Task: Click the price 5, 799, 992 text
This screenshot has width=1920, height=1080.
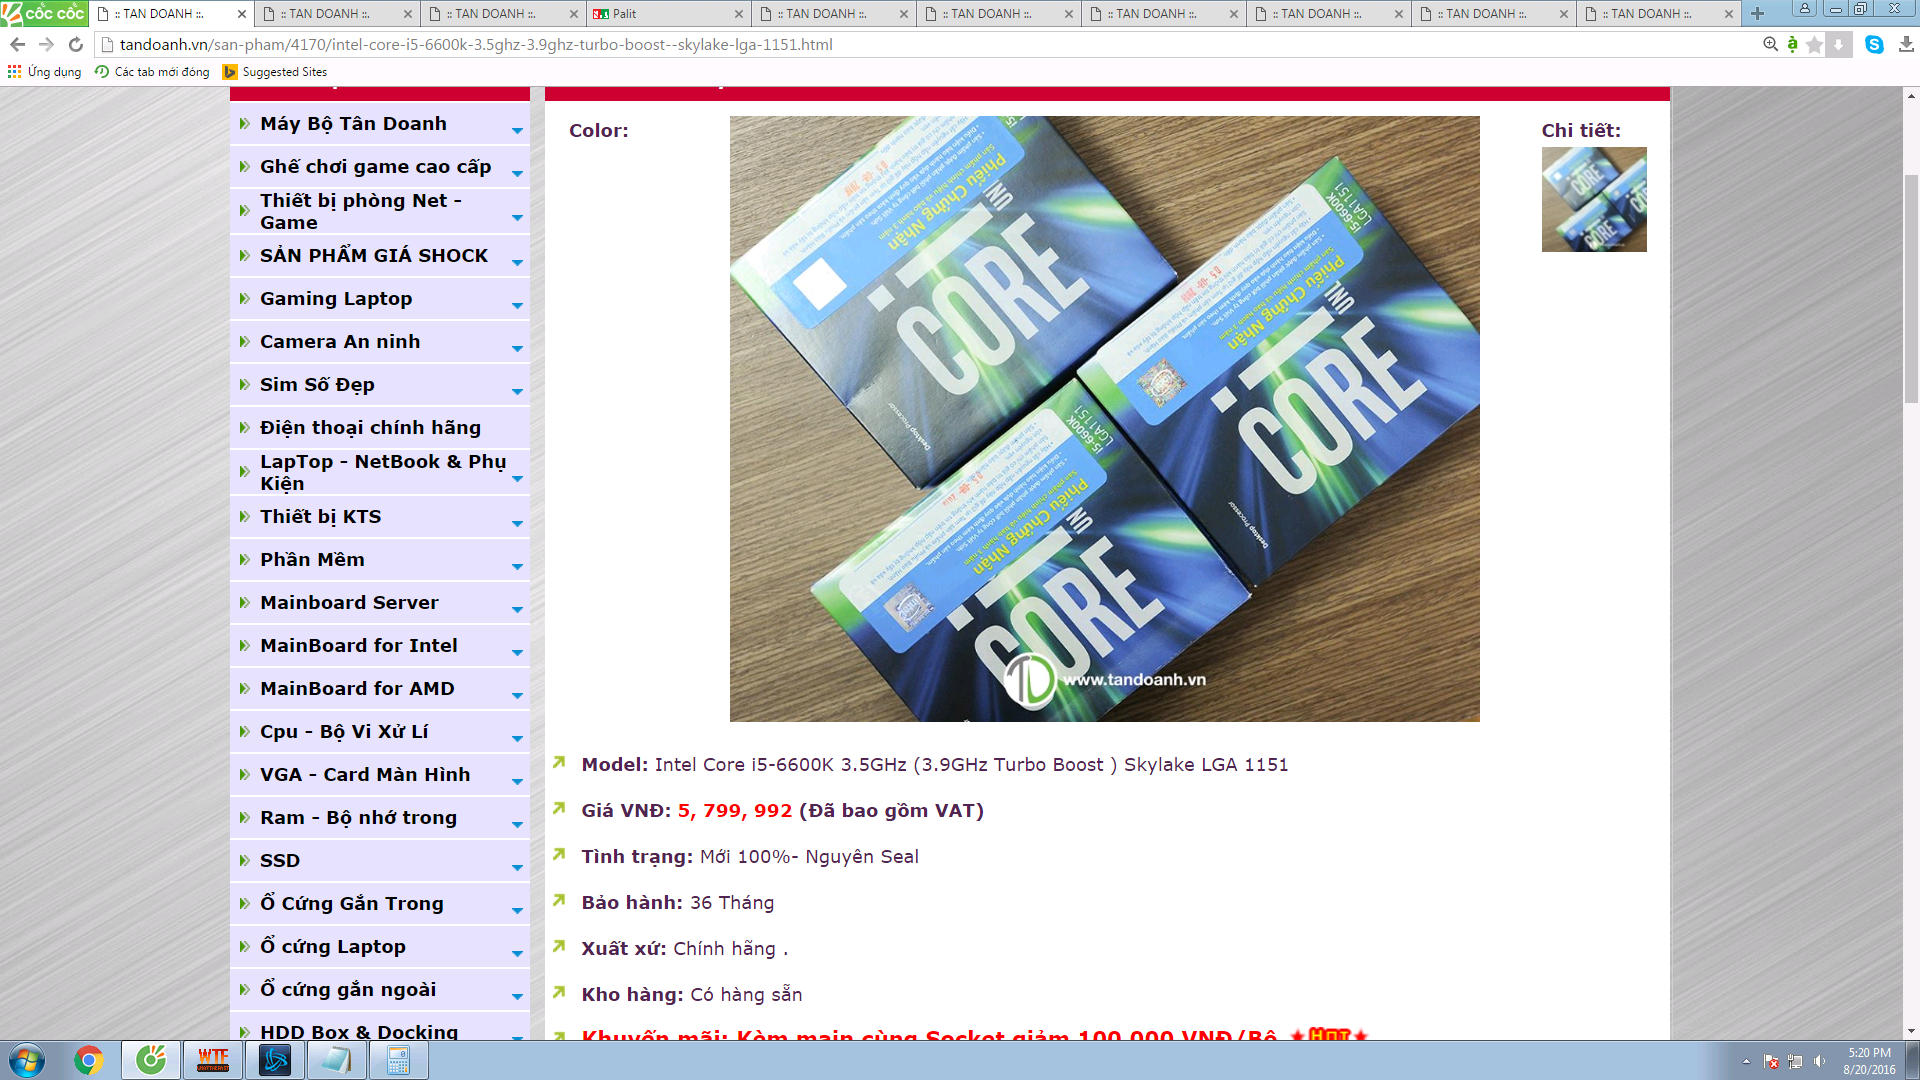Action: (735, 810)
